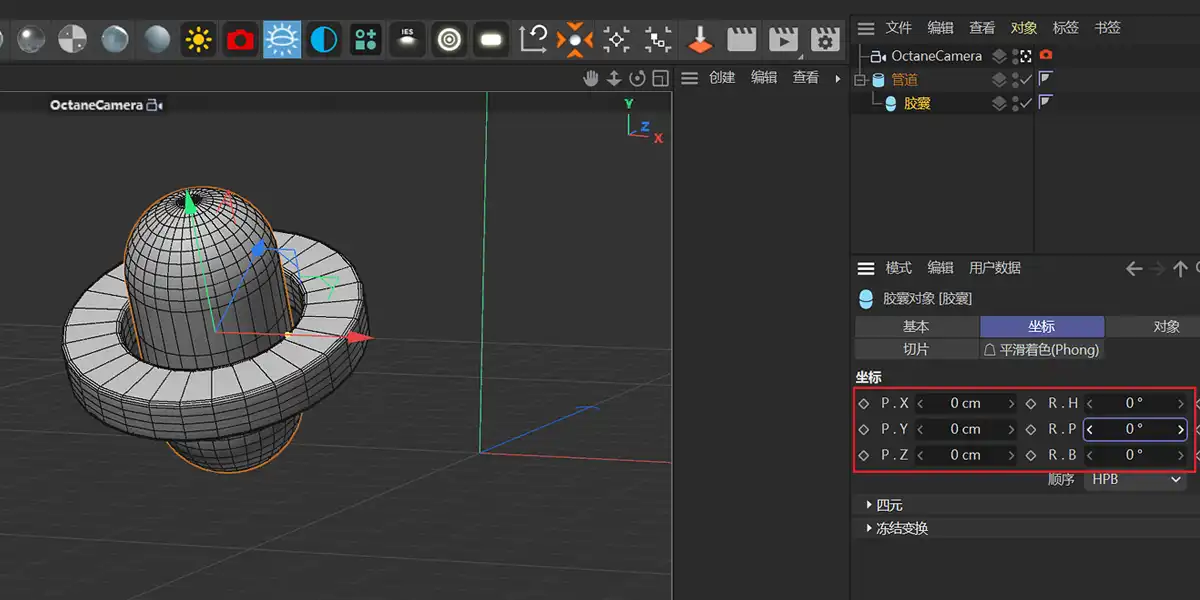Click the viewport pan hand icon
Viewport: 1200px width, 600px height.
591,78
